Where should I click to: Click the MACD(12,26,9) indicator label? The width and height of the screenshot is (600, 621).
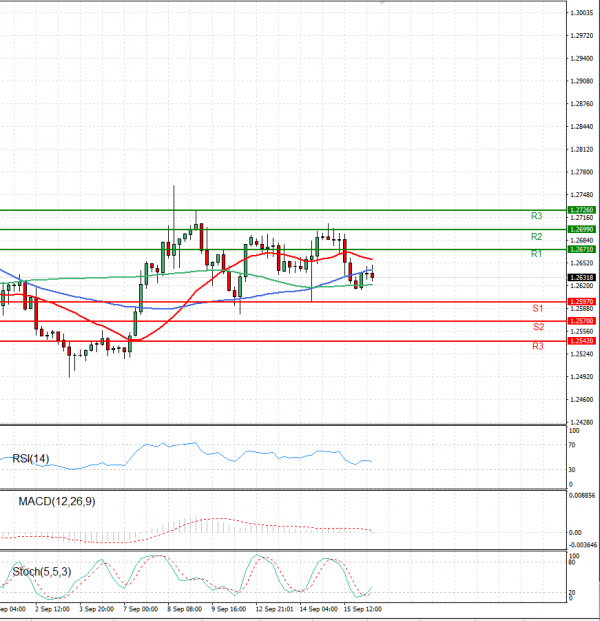[57, 501]
